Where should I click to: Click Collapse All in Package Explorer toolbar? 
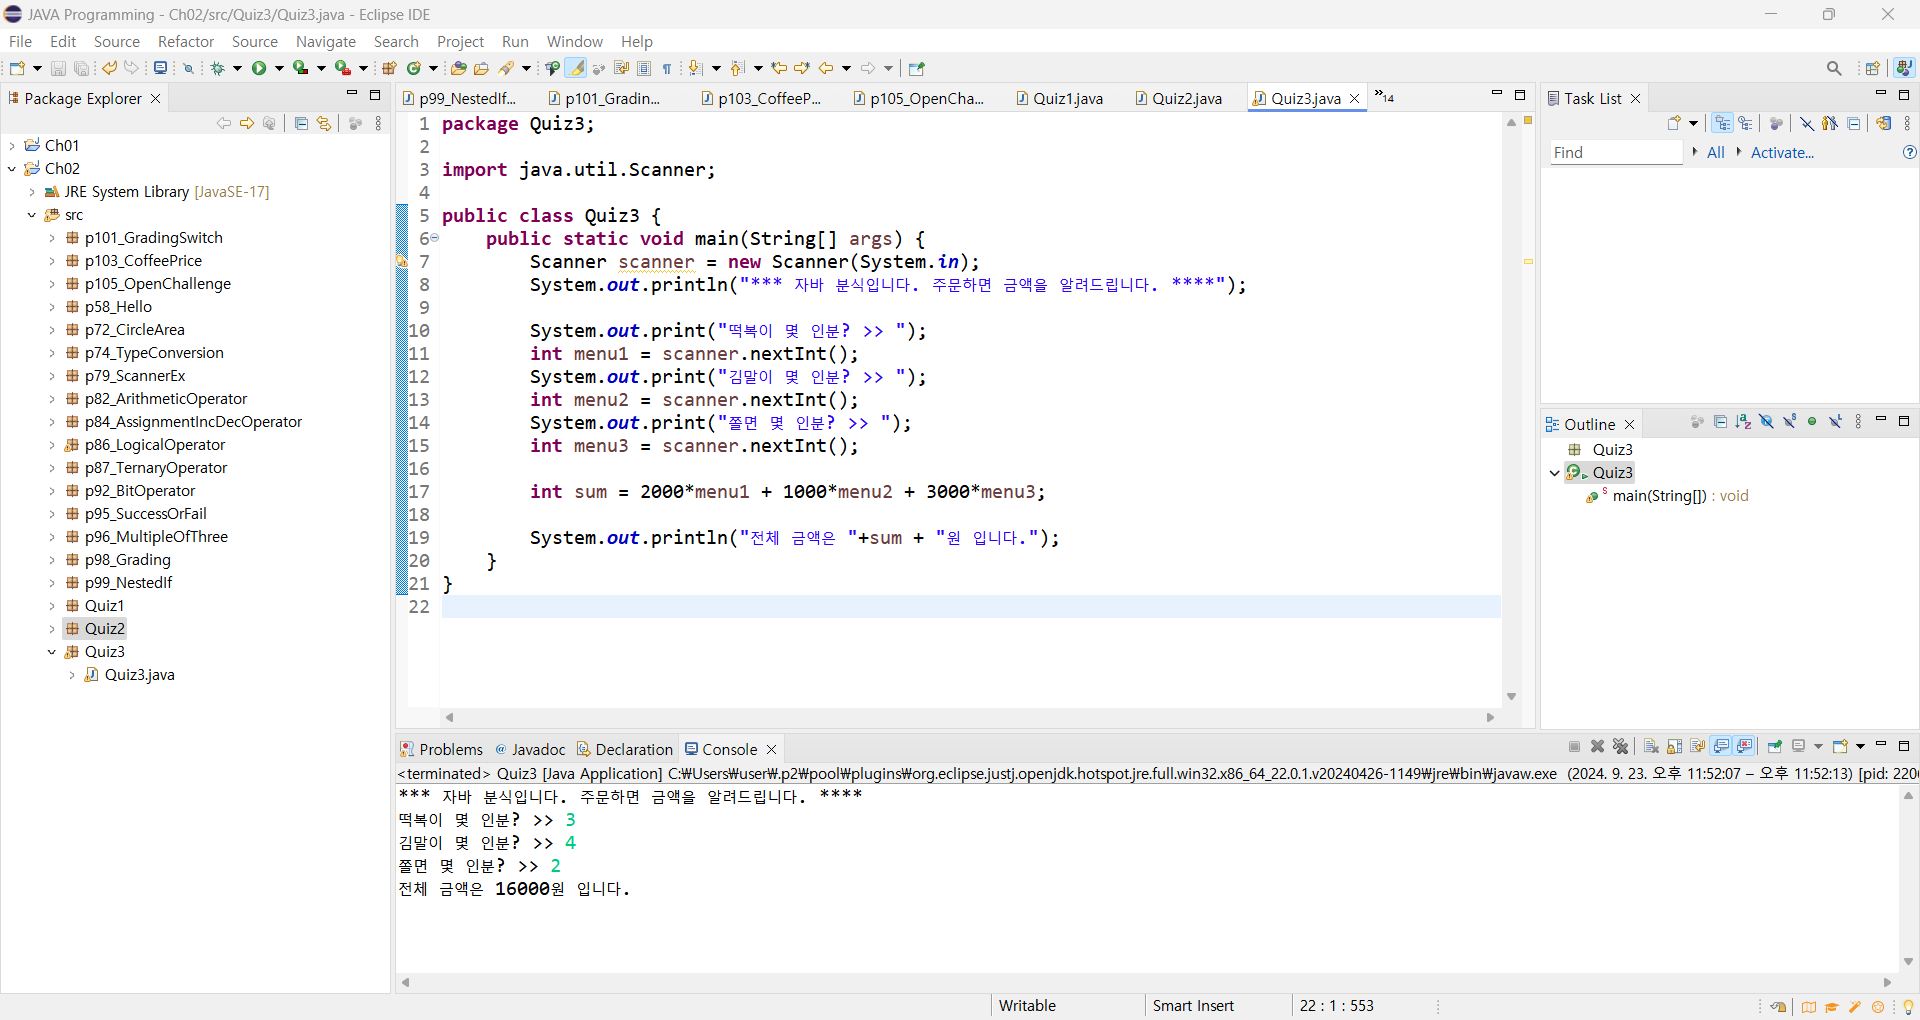[301, 123]
